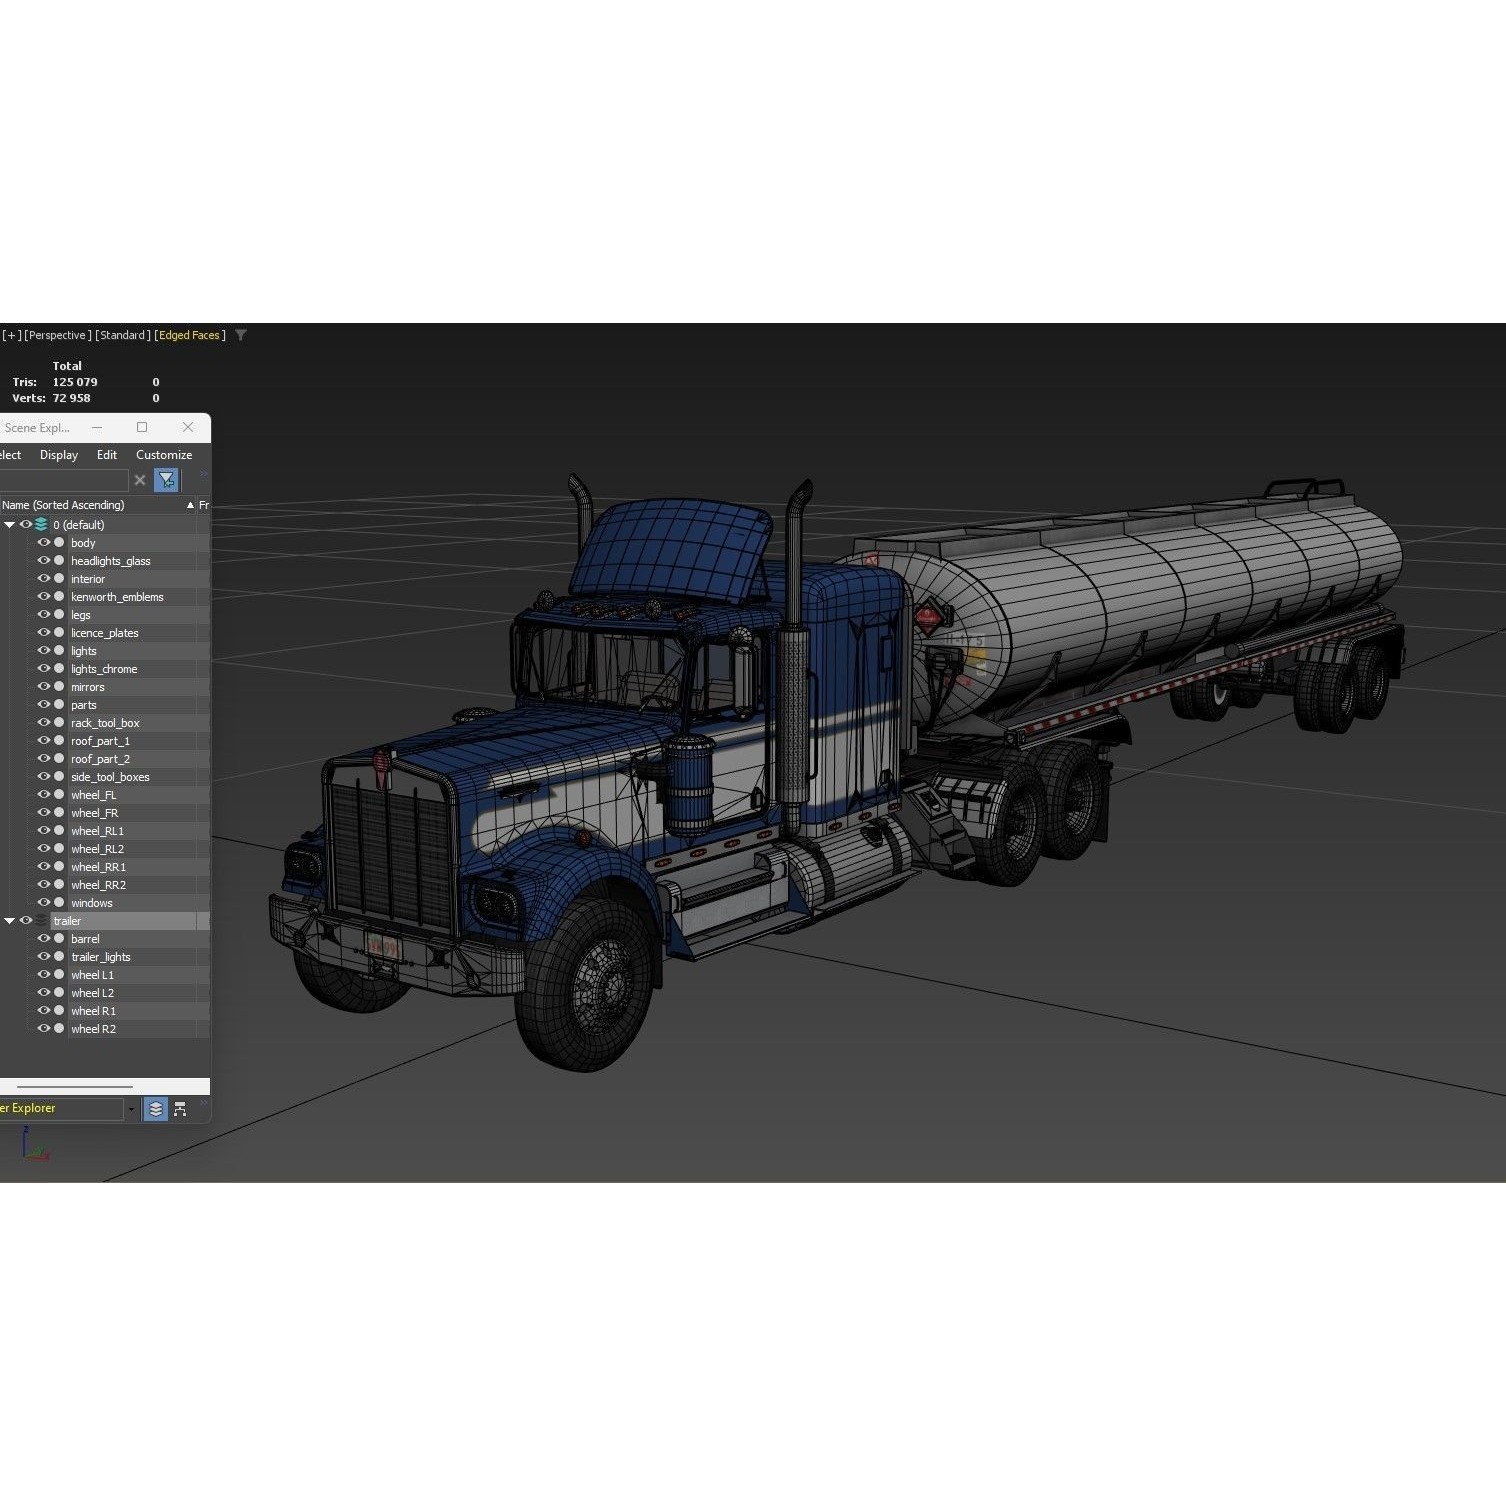Collapse the 0 (default) layer
Image resolution: width=1506 pixels, height=1506 pixels.
point(10,524)
